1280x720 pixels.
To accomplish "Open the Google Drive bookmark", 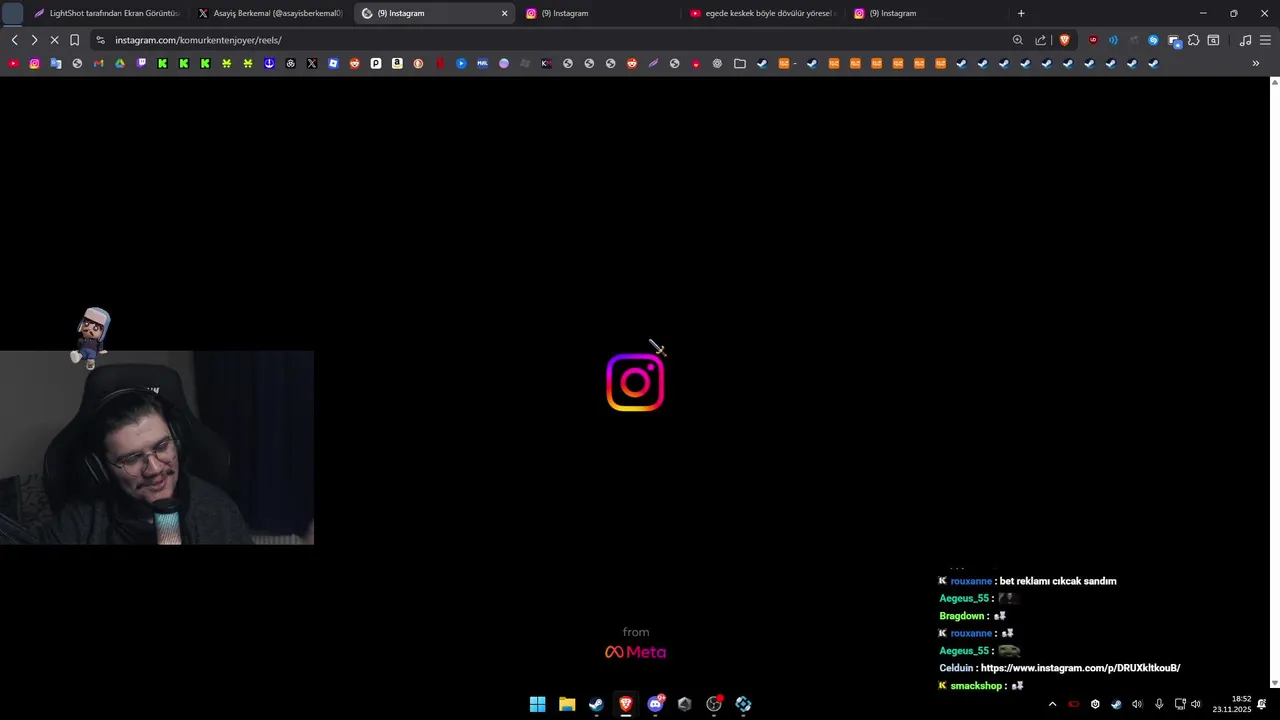I will coord(120,63).
